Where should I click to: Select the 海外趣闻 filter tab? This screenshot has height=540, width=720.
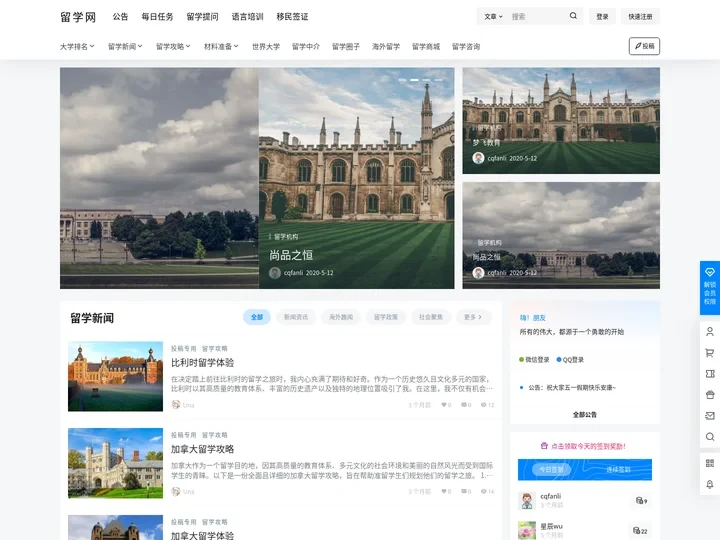pyautogui.click(x=341, y=317)
